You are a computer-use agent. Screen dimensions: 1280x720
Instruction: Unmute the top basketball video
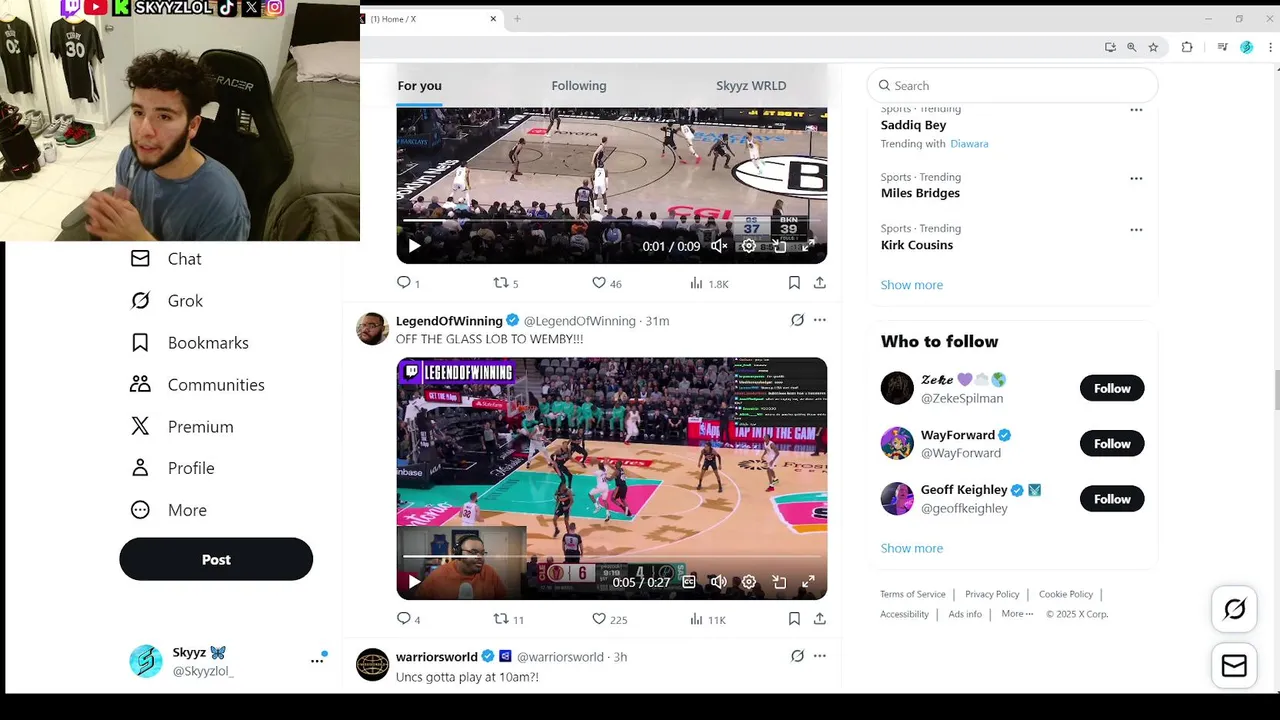pyautogui.click(x=719, y=246)
